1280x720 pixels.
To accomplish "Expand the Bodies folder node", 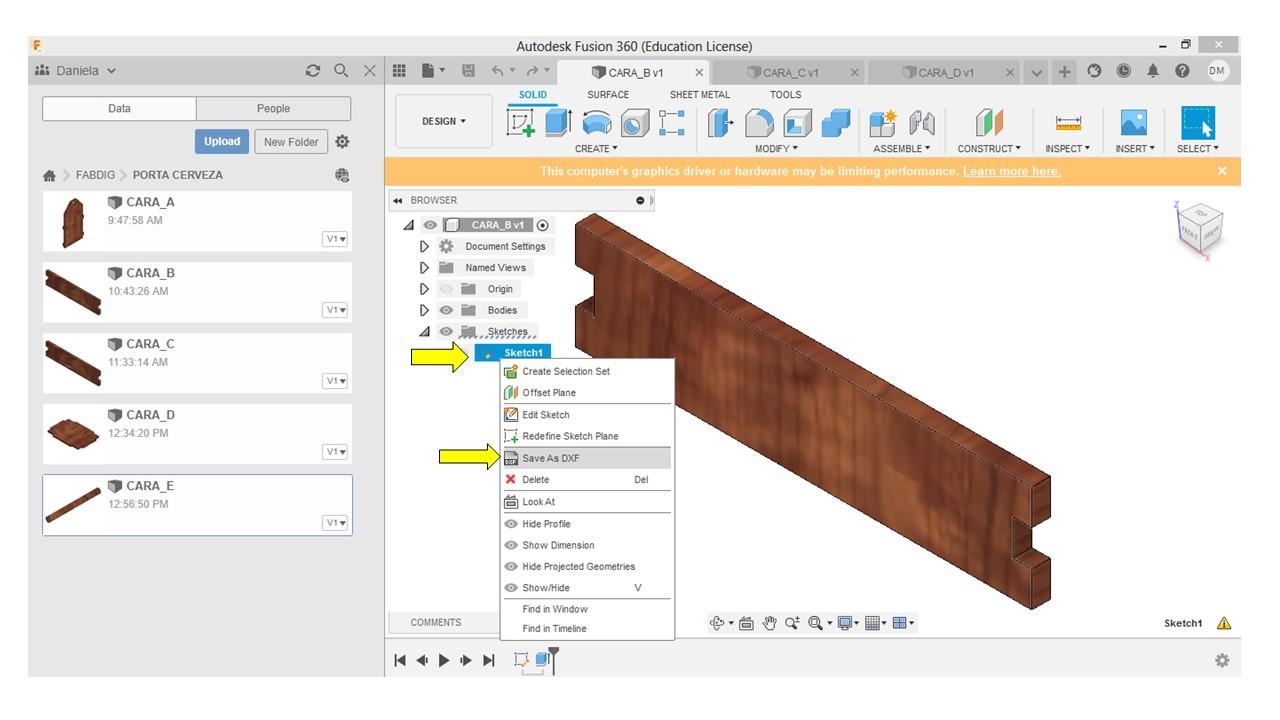I will point(424,310).
